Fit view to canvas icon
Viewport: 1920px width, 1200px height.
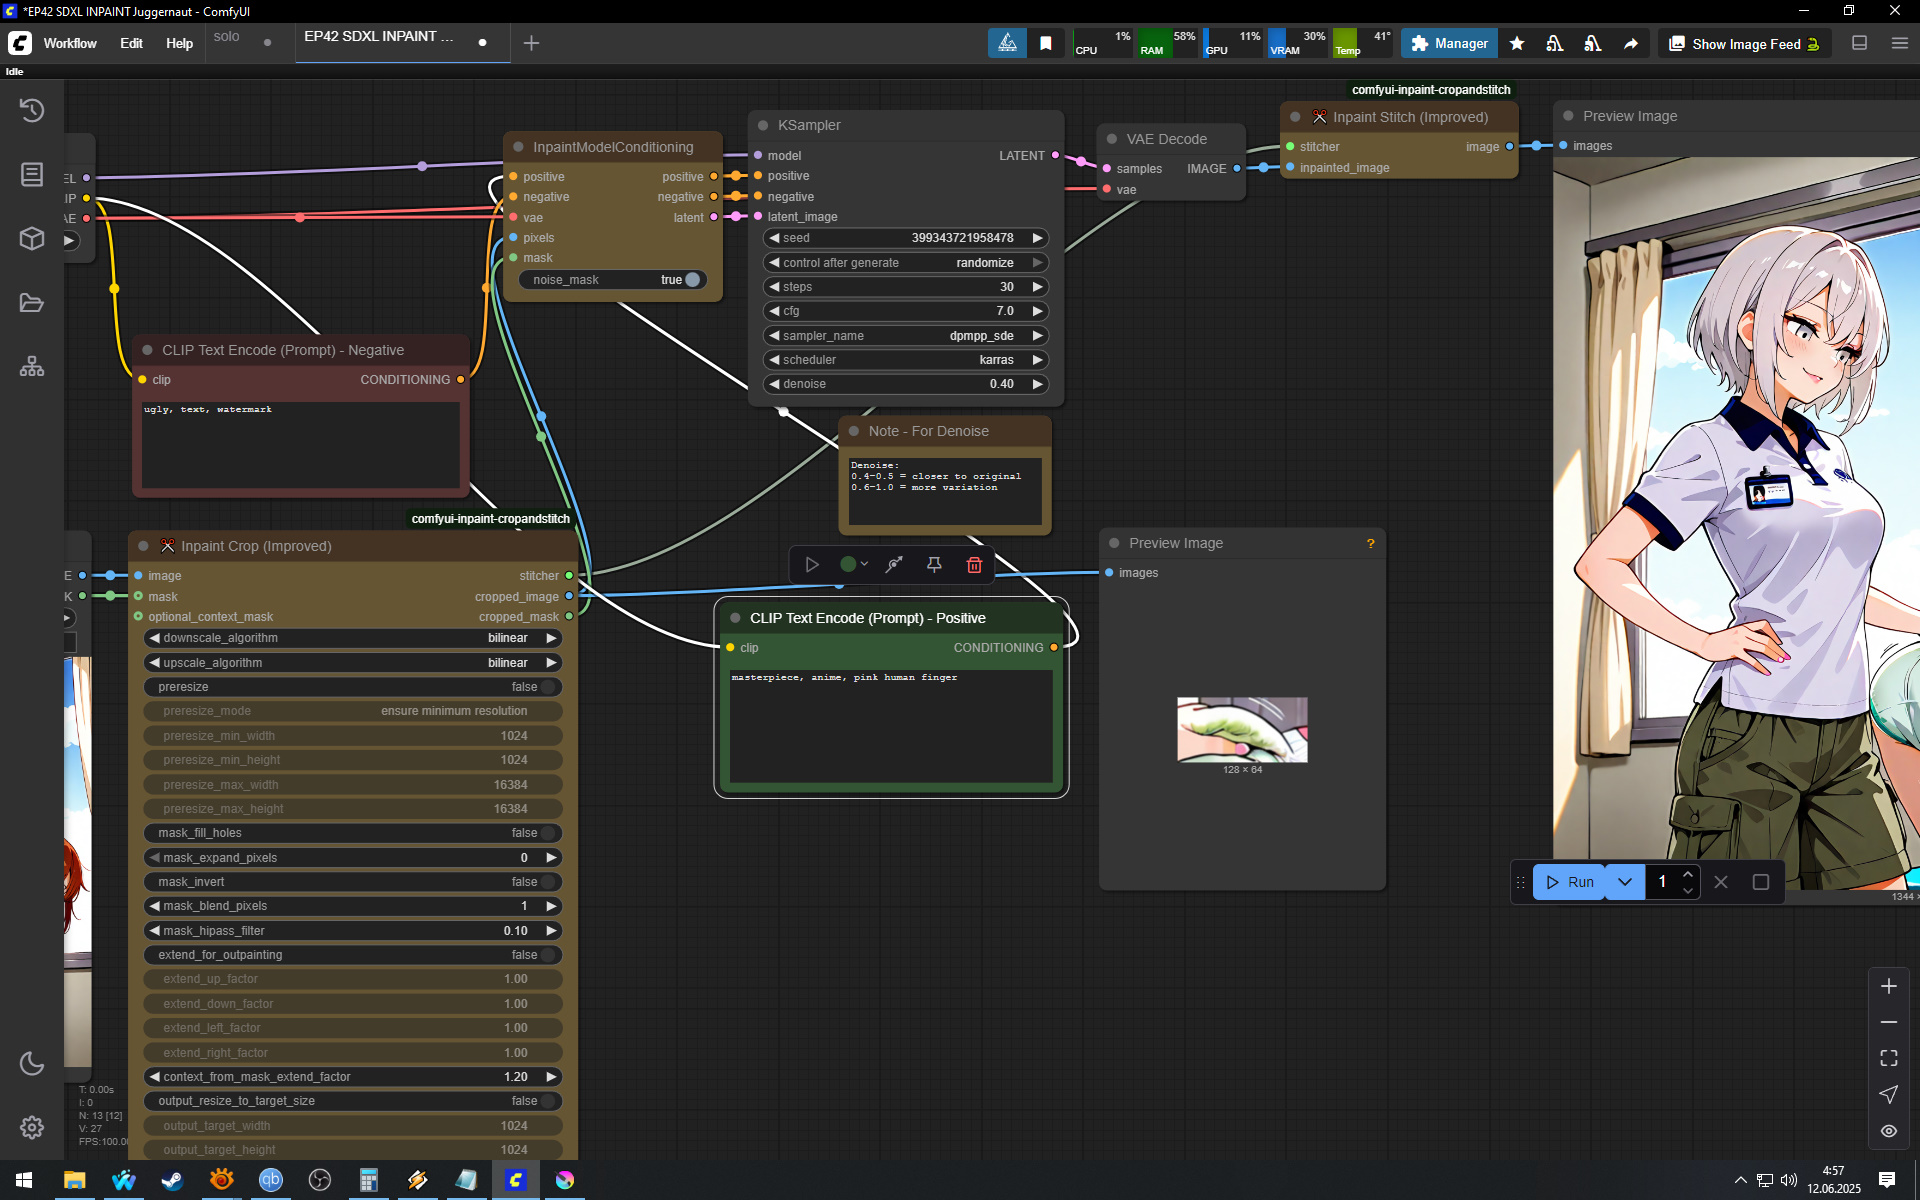(1889, 1058)
